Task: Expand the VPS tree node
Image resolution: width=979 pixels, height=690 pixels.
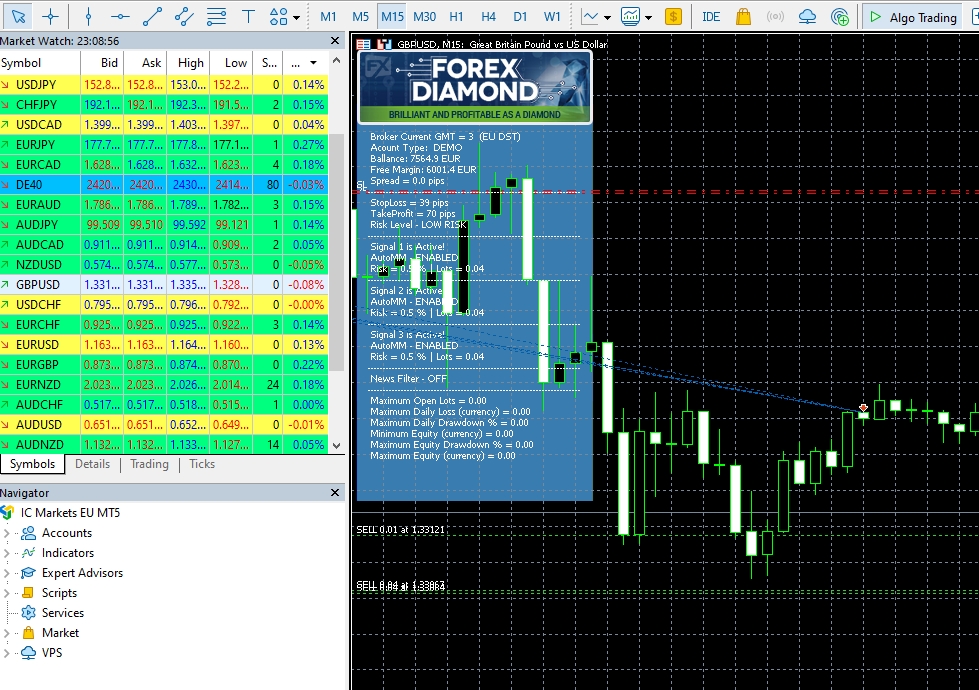Action: tap(6, 653)
